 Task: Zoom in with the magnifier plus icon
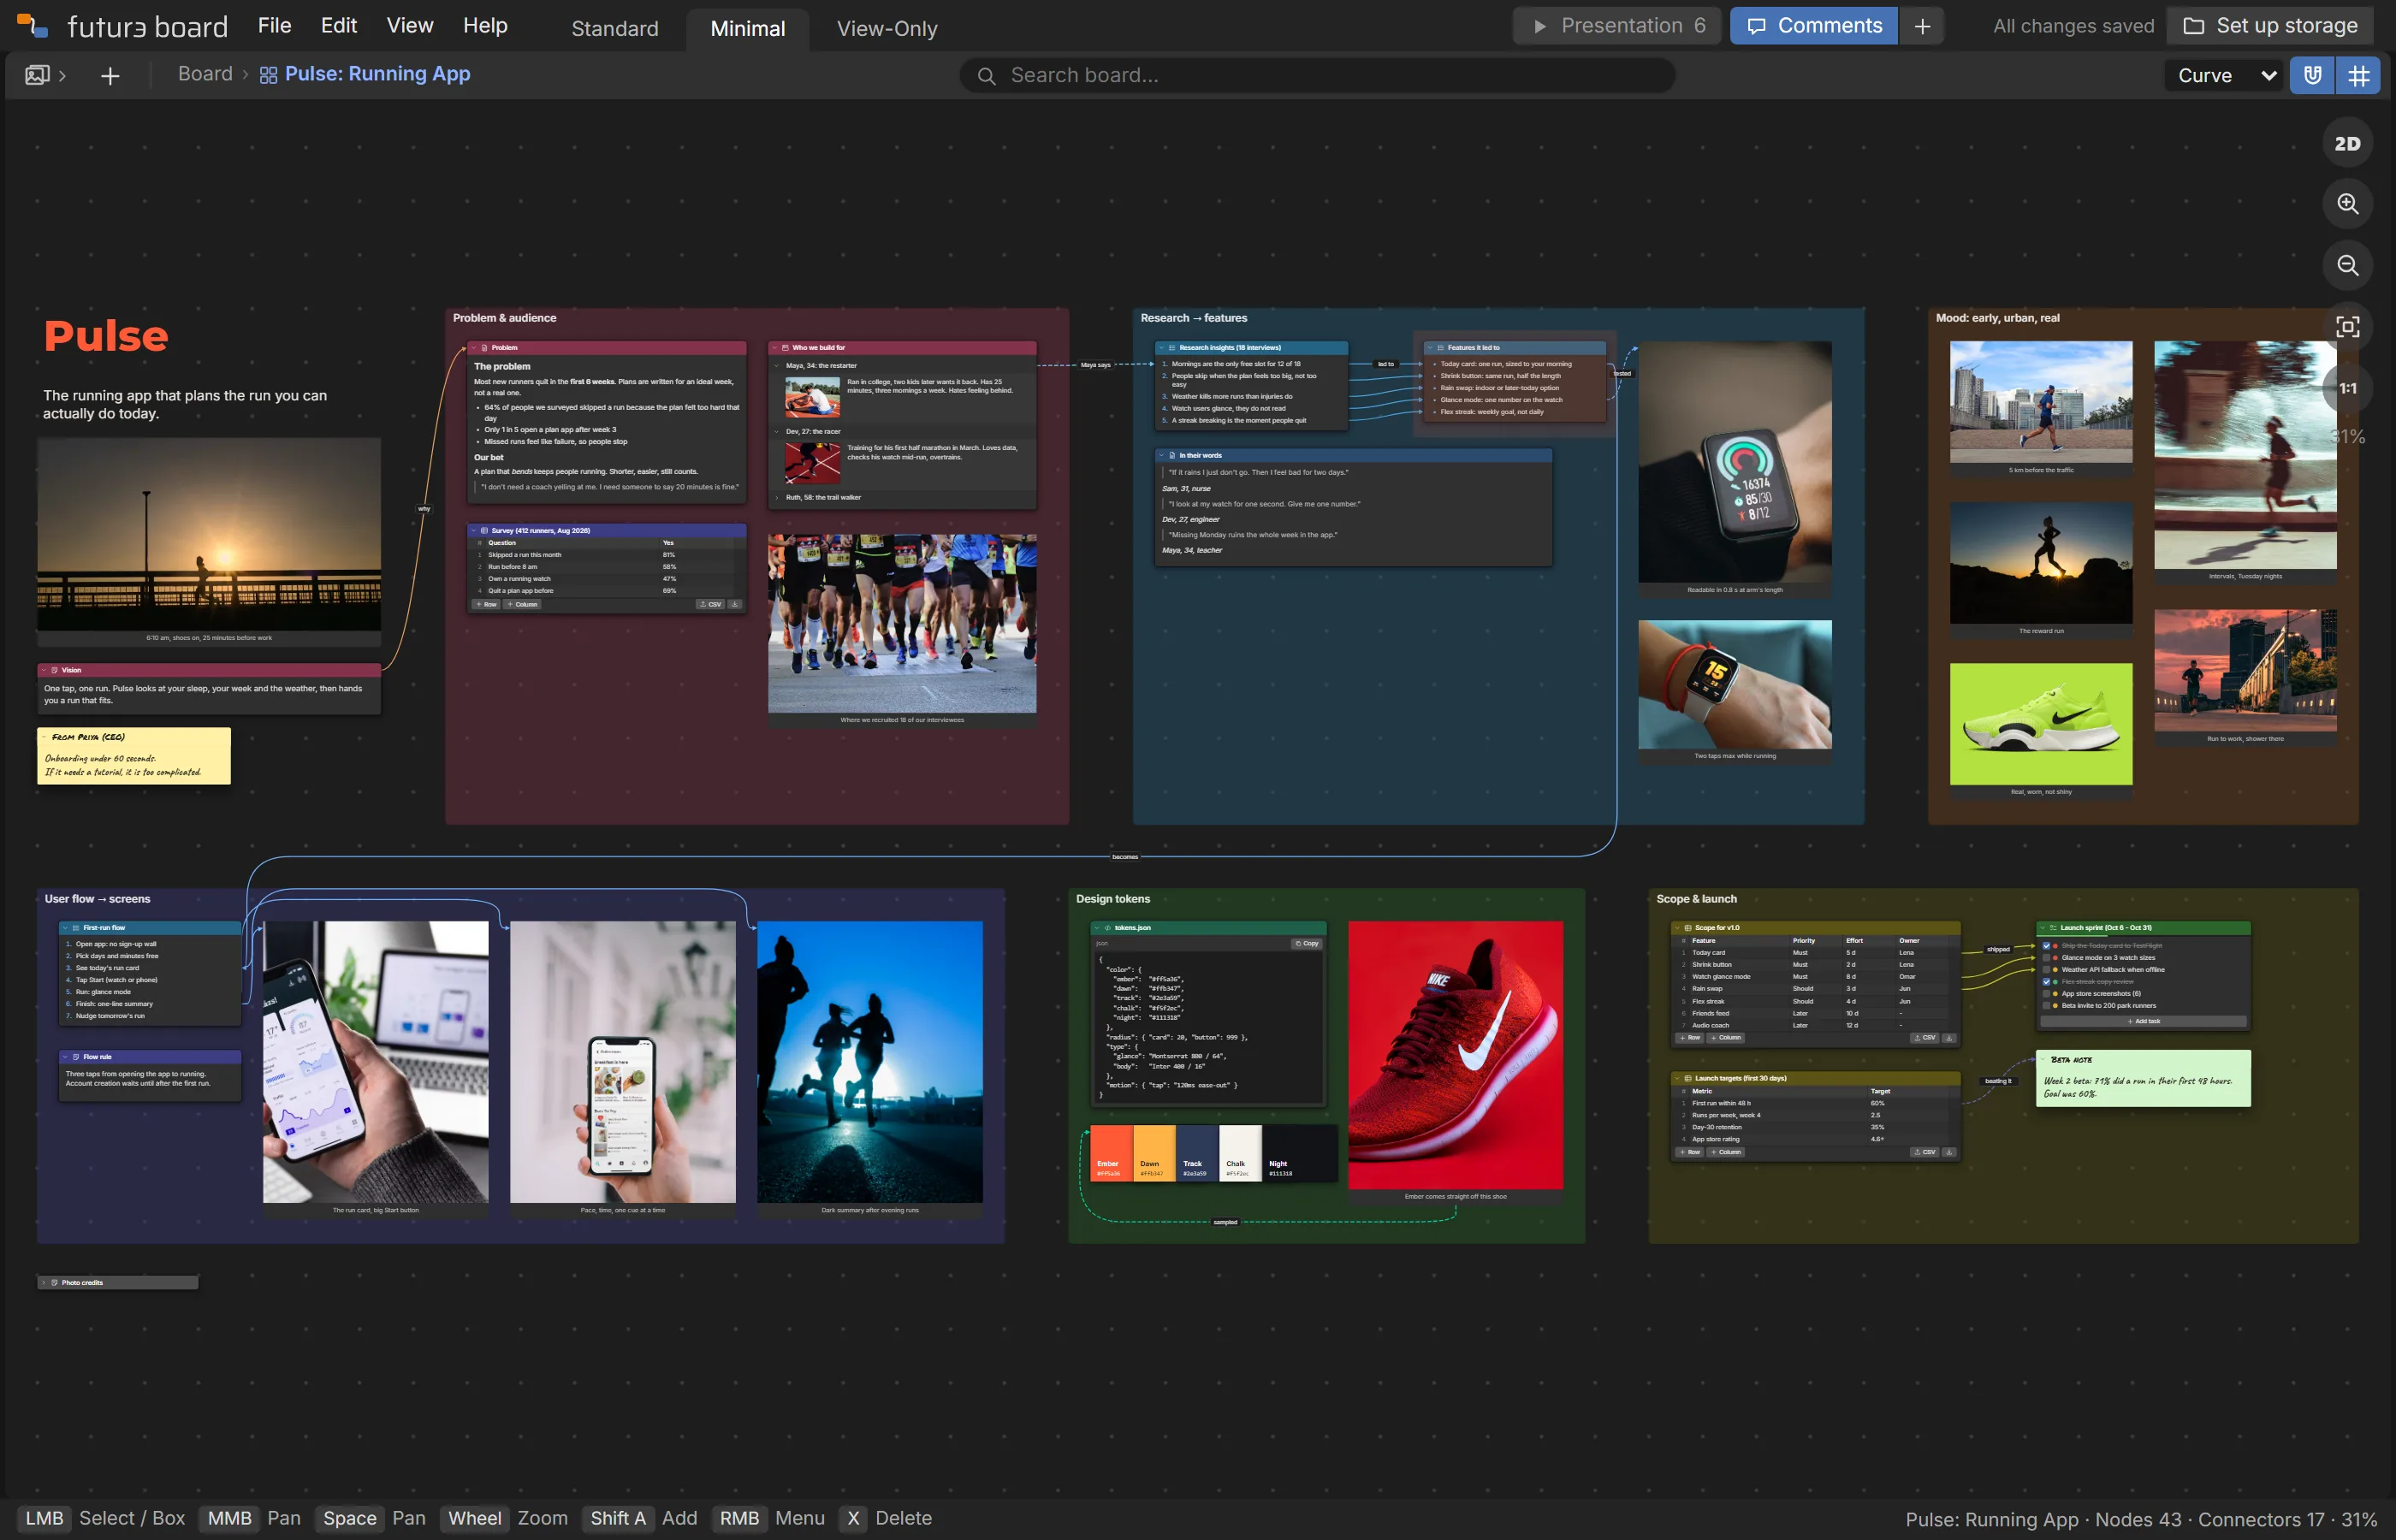coord(2347,204)
